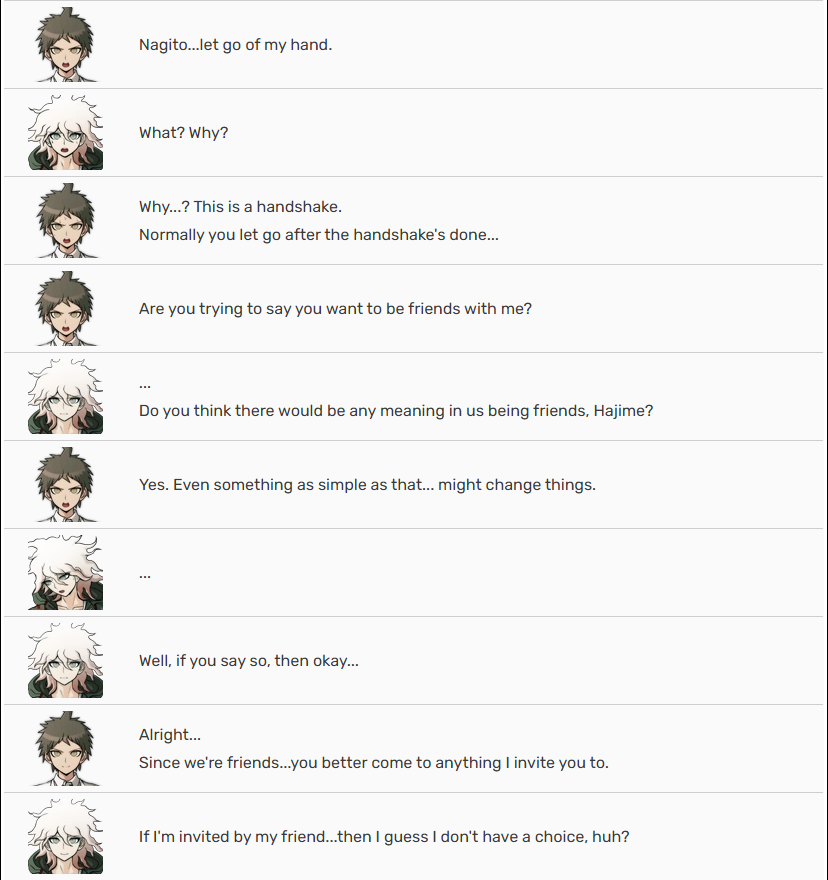Select Hajime's portrait beside "Yes. Even something as simple"

65,484
